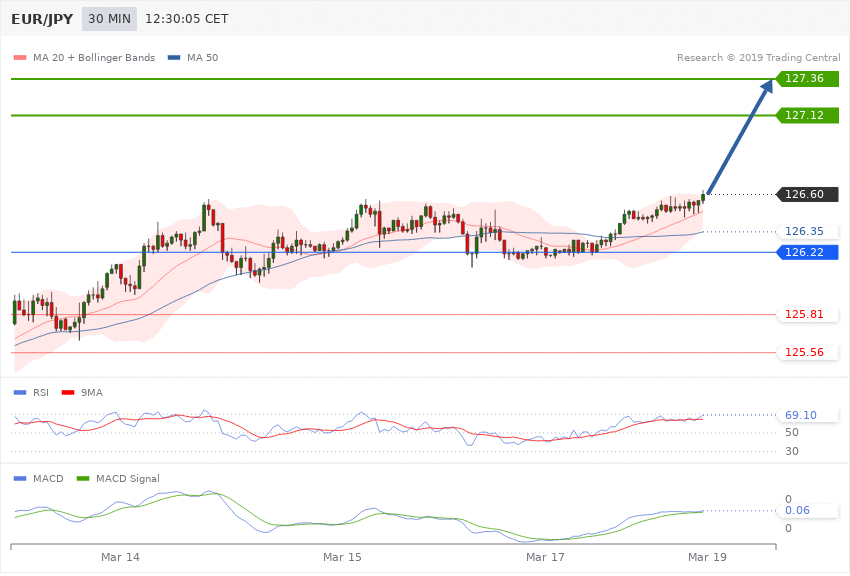Click the Mar 19 date axis label
Screen dimensions: 850x576
click(707, 557)
